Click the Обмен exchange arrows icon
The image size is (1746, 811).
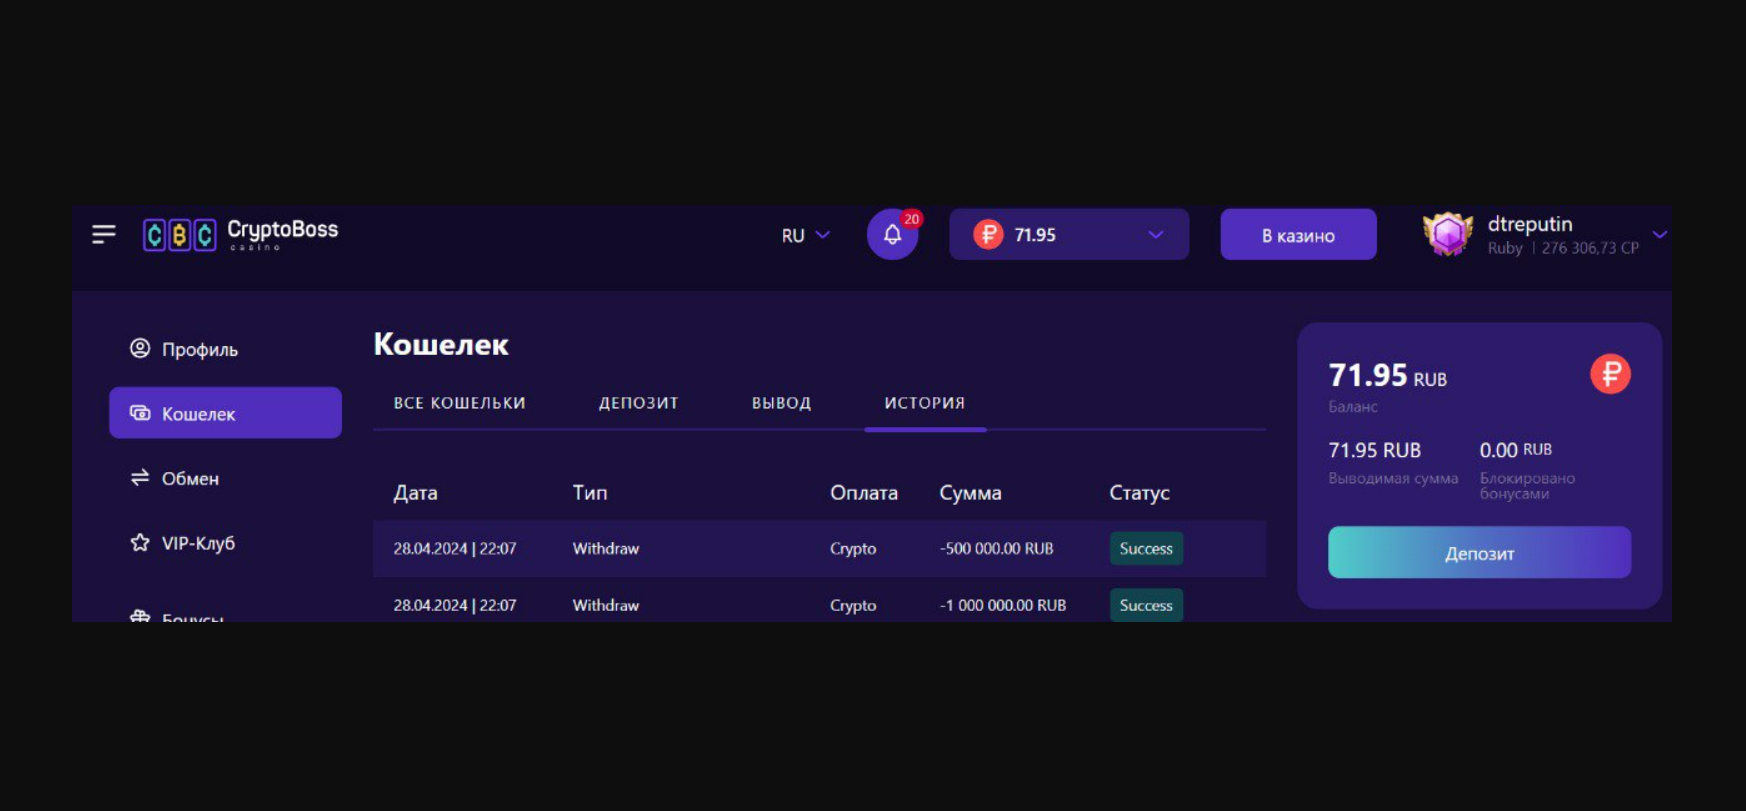click(140, 477)
